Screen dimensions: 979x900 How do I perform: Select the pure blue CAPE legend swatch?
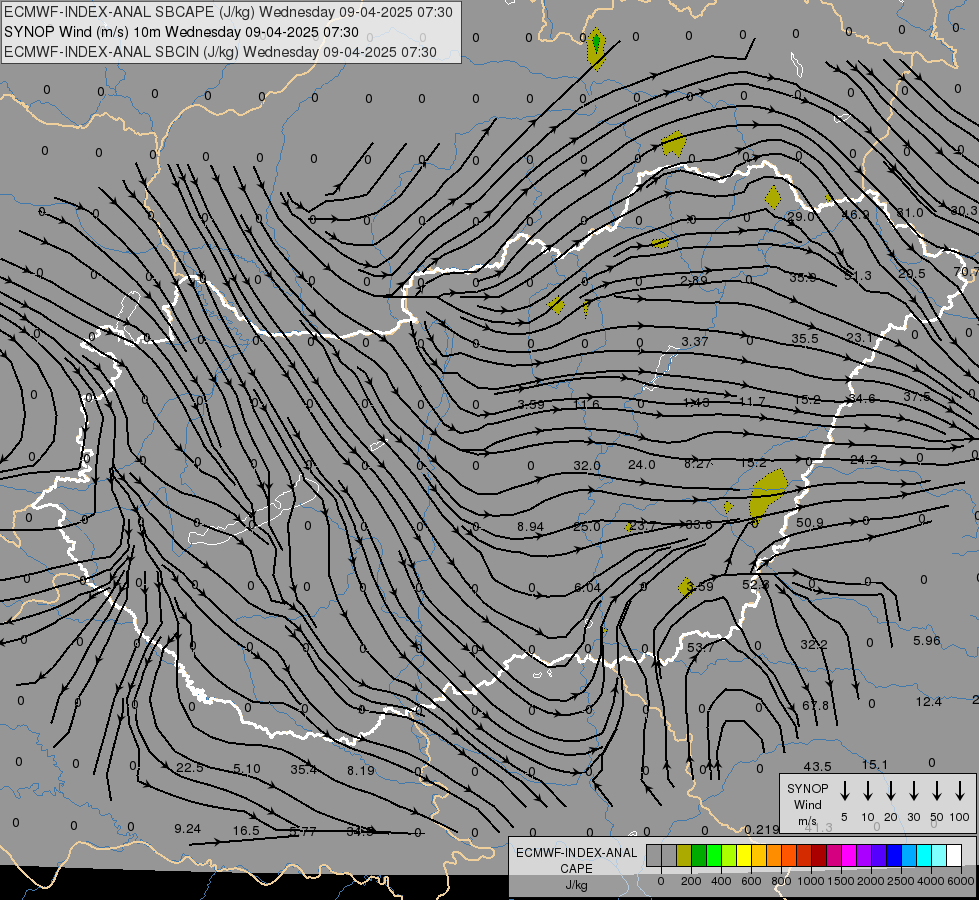(895, 855)
